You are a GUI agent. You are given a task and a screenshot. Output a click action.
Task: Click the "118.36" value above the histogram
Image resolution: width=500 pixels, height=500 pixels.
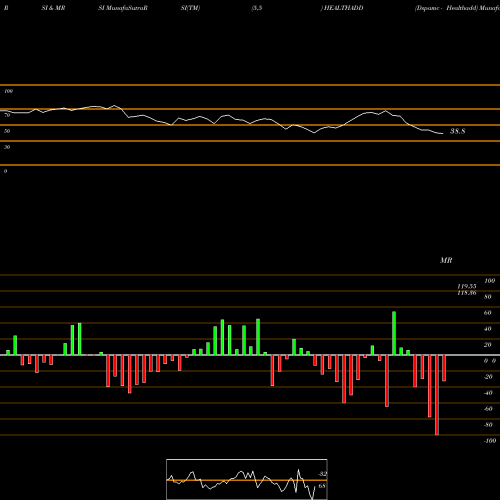(x=467, y=293)
